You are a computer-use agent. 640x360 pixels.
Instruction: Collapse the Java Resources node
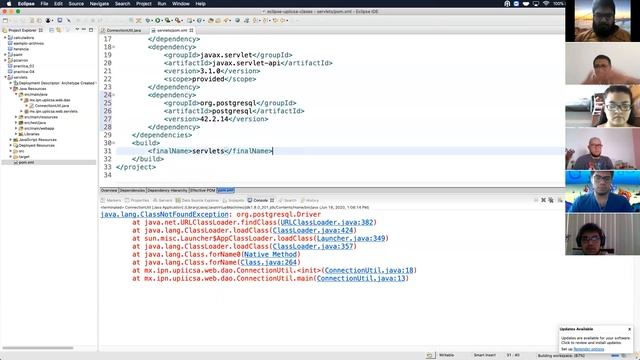tap(11, 89)
